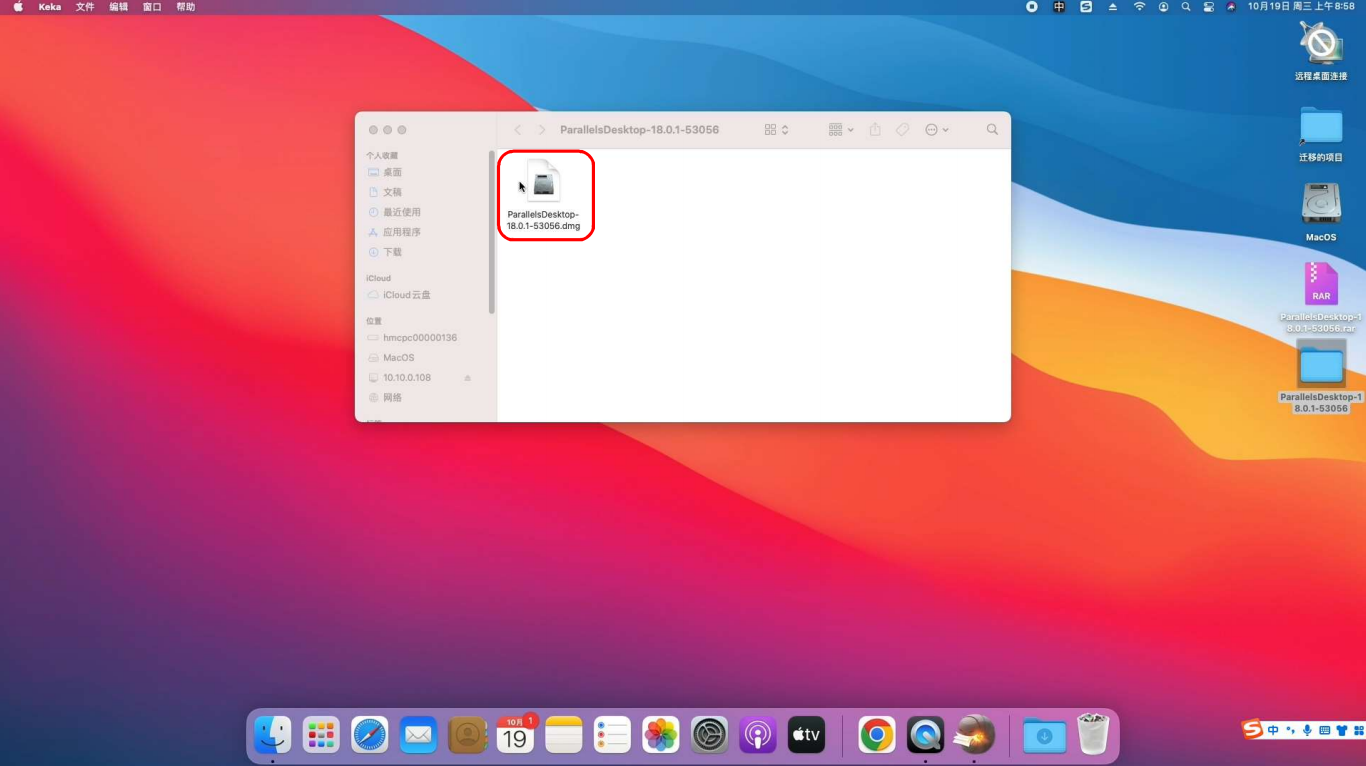
Task: Launch Safari from the Dock
Action: pyautogui.click(x=370, y=736)
